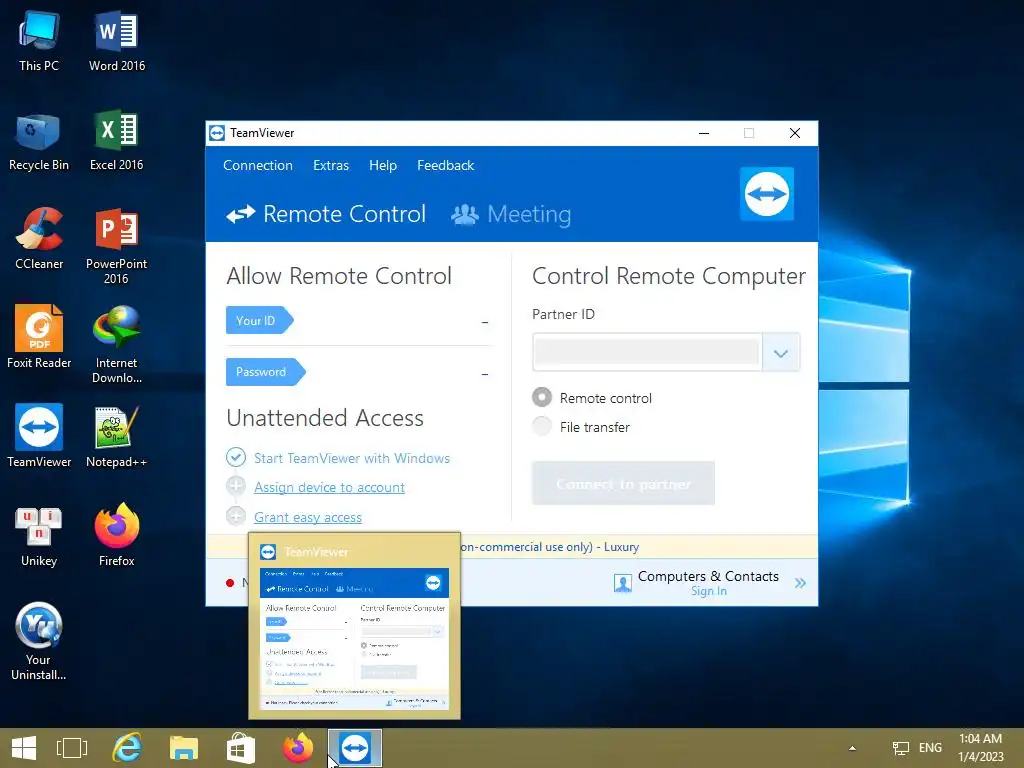Switch to the Meeting tab
The width and height of the screenshot is (1024, 768).
[511, 214]
